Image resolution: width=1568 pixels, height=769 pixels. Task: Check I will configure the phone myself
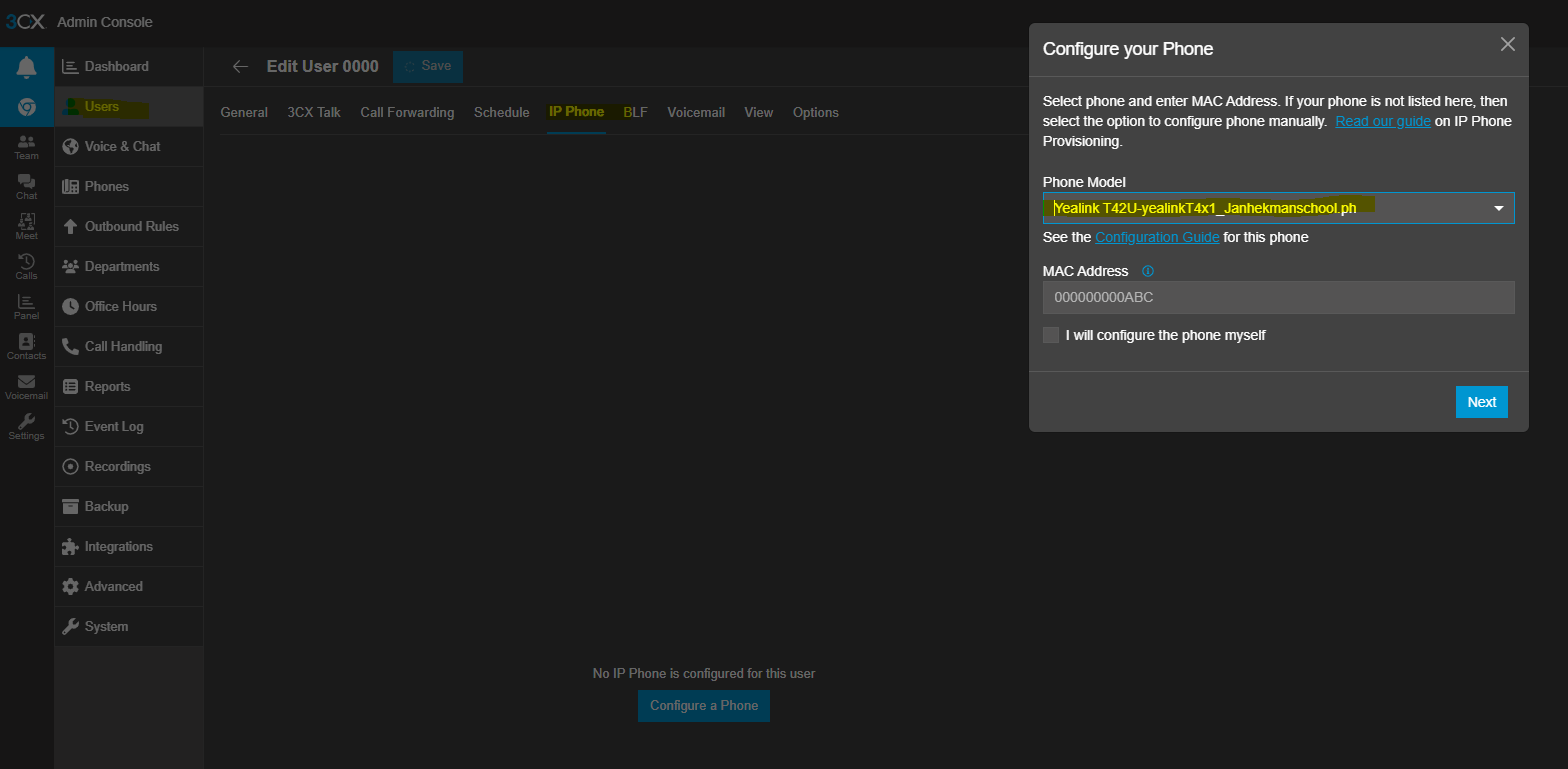click(1051, 335)
